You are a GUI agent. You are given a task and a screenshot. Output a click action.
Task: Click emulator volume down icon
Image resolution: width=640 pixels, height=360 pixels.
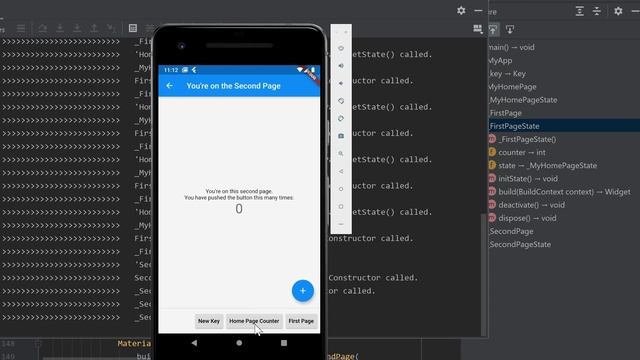pyautogui.click(x=341, y=83)
